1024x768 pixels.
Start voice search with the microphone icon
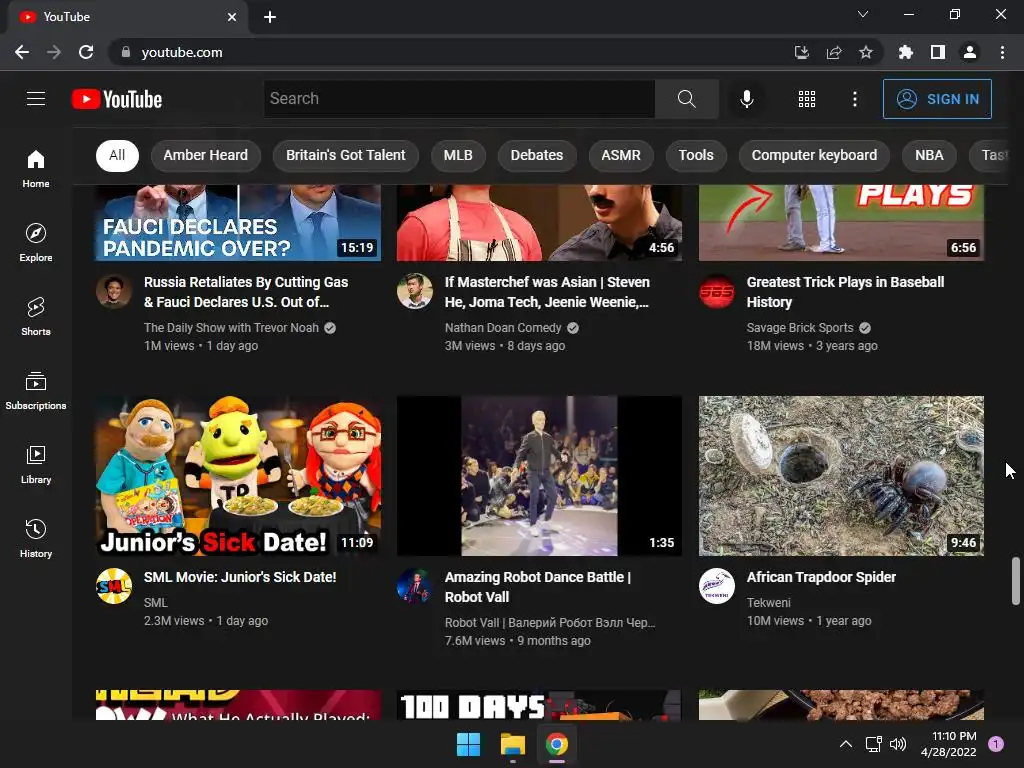(746, 99)
